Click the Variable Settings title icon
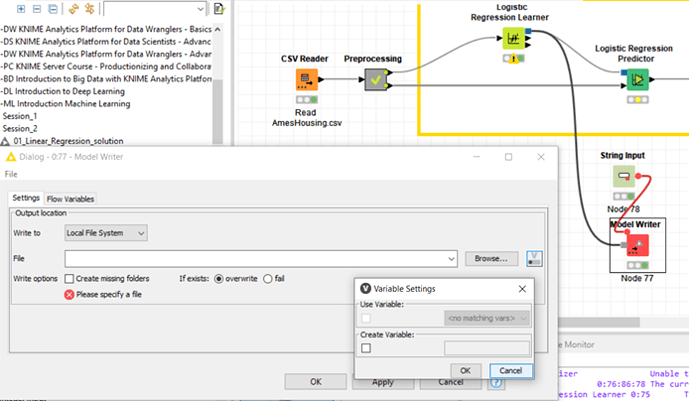This screenshot has width=690, height=402. 365,289
